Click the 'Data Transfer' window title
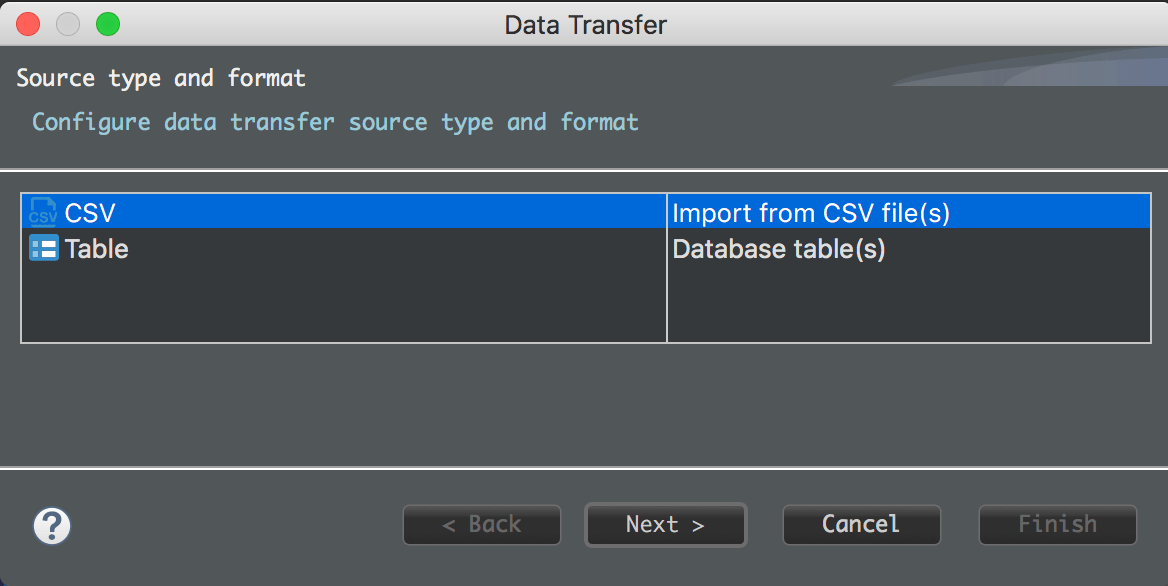 pos(585,24)
